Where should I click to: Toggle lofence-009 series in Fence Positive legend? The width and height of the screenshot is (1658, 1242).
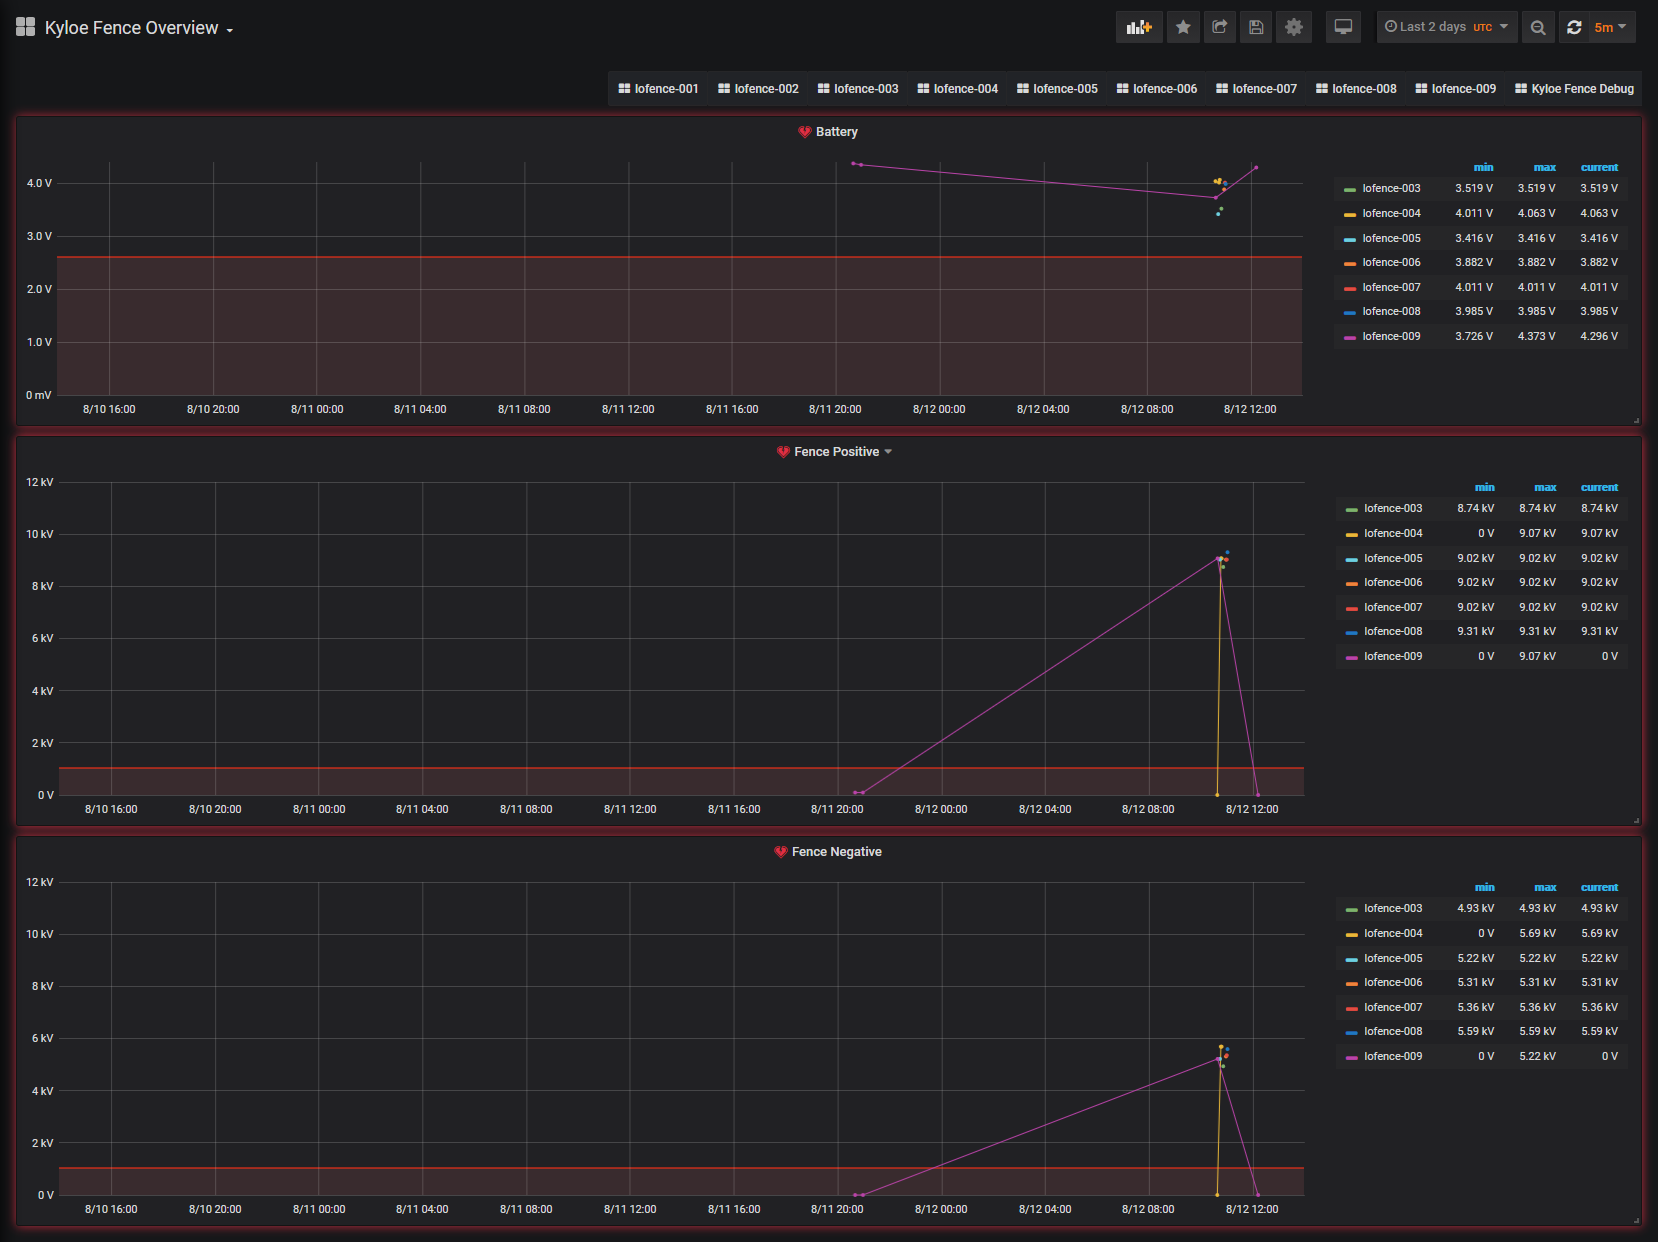point(1392,657)
